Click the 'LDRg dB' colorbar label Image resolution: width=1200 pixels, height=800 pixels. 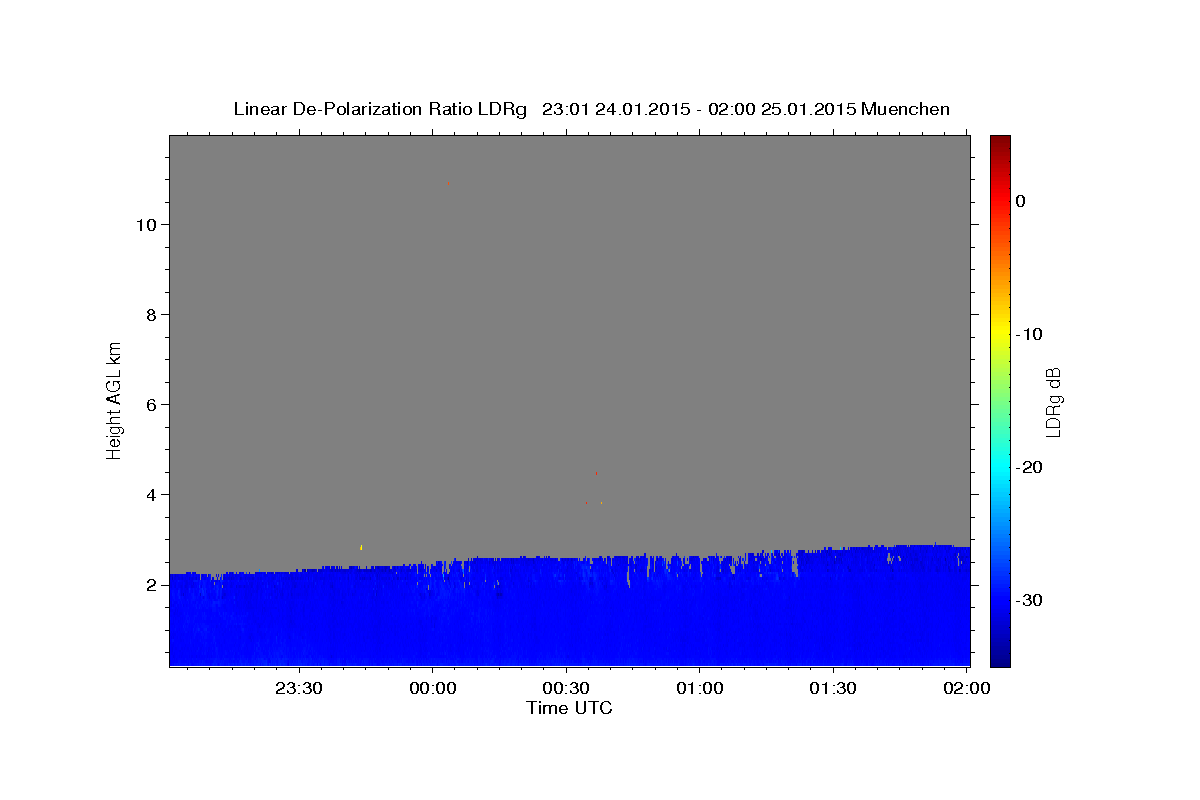[1053, 402]
